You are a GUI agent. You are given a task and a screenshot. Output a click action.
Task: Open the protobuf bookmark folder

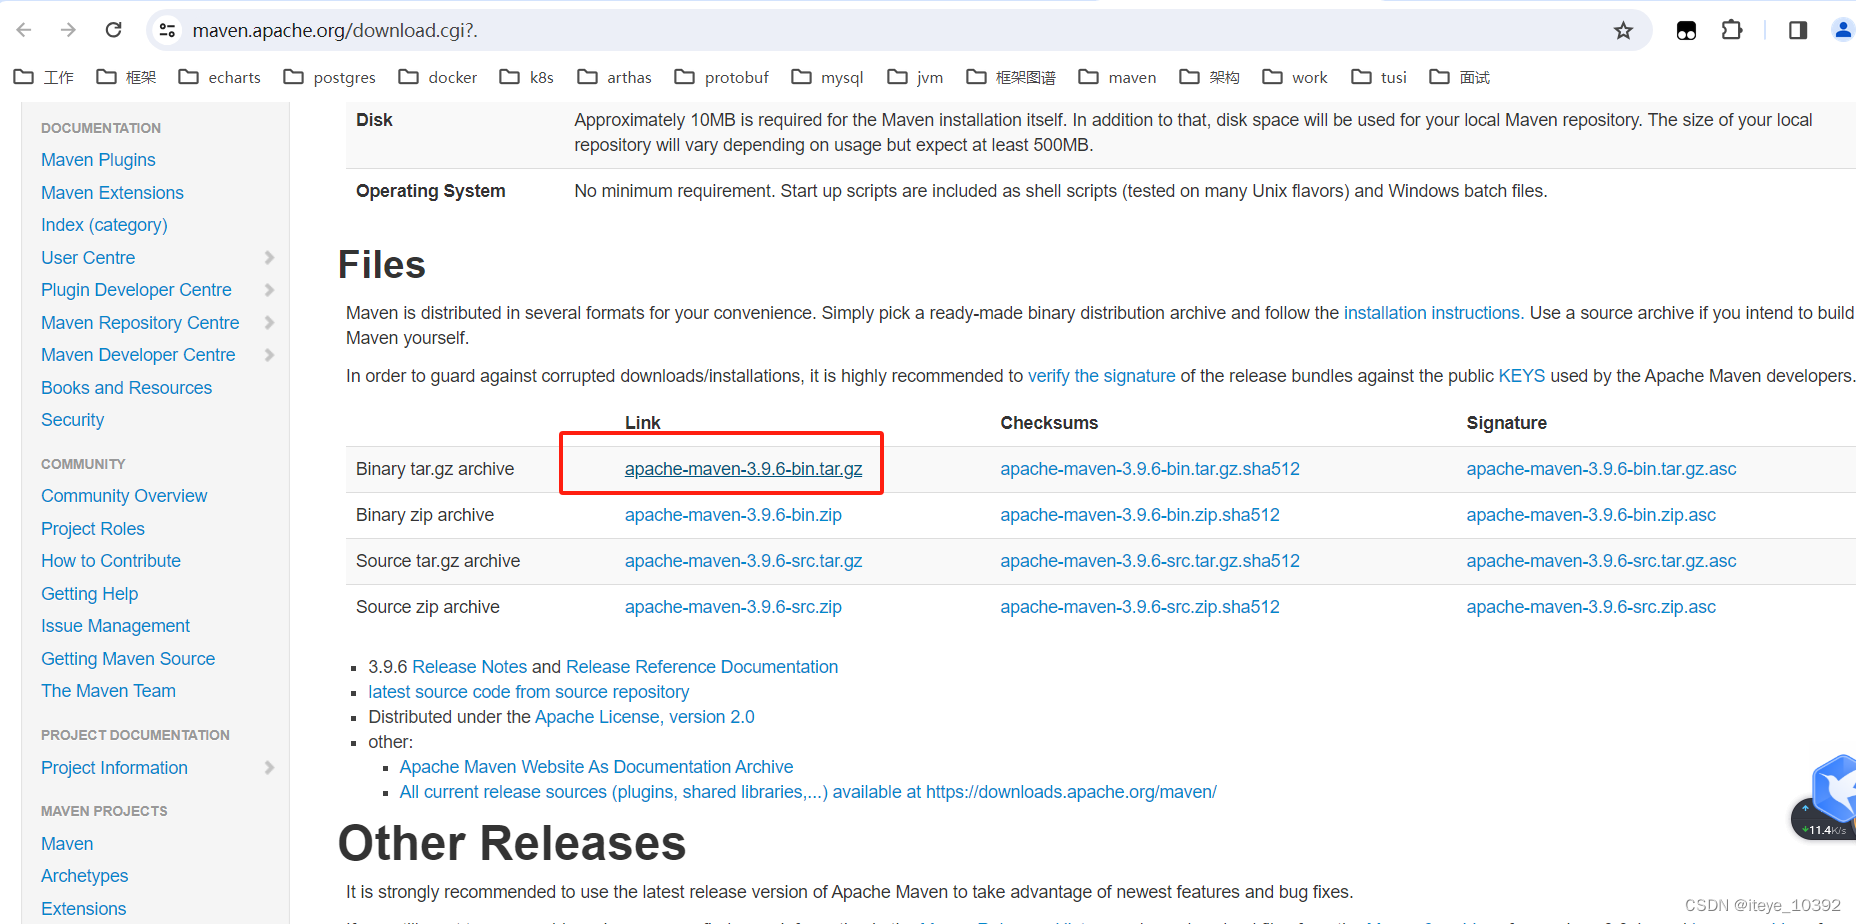coord(721,77)
